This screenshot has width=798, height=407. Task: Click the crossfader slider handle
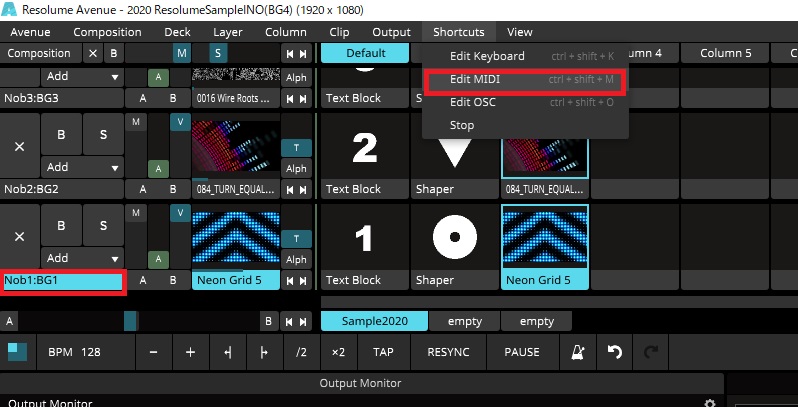coord(130,322)
